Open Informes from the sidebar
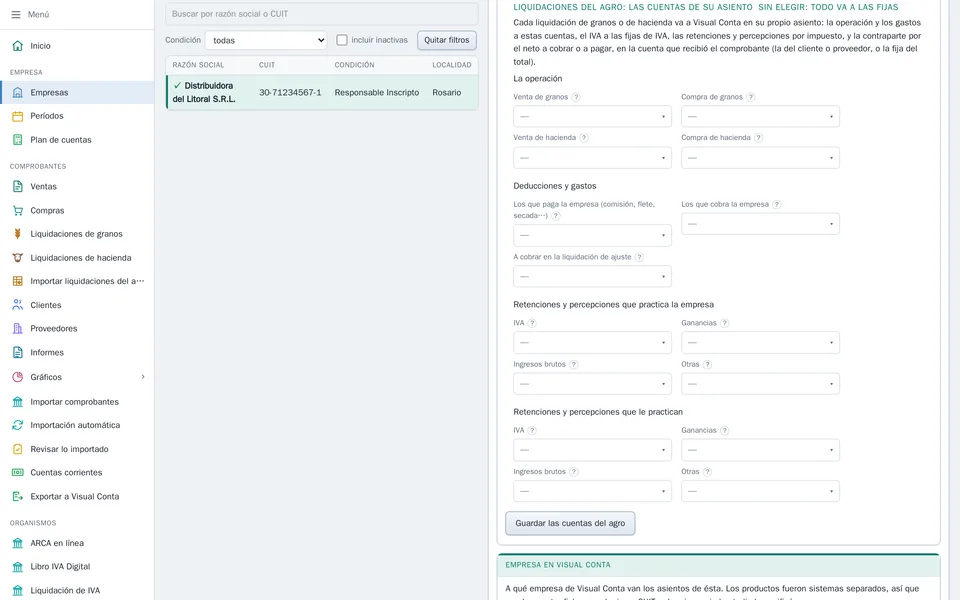Viewport: 960px width, 600px height. (x=77, y=353)
